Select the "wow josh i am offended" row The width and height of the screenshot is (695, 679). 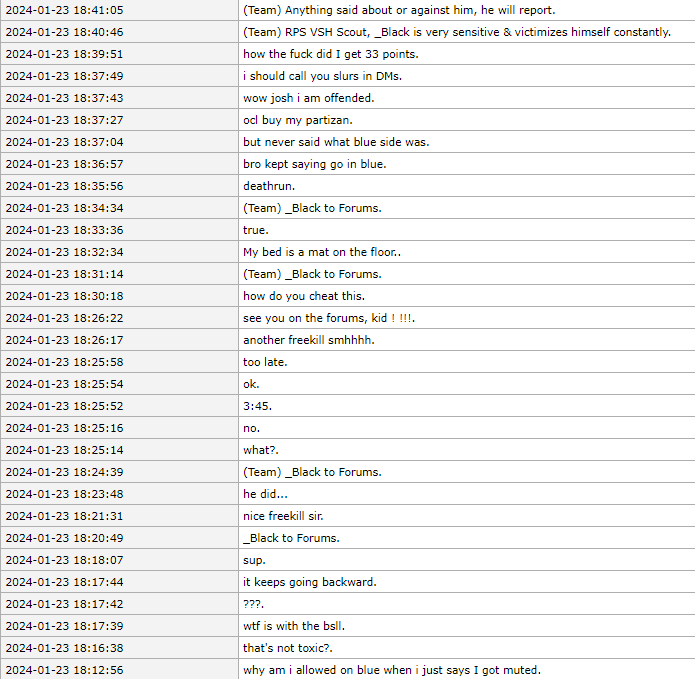308,98
